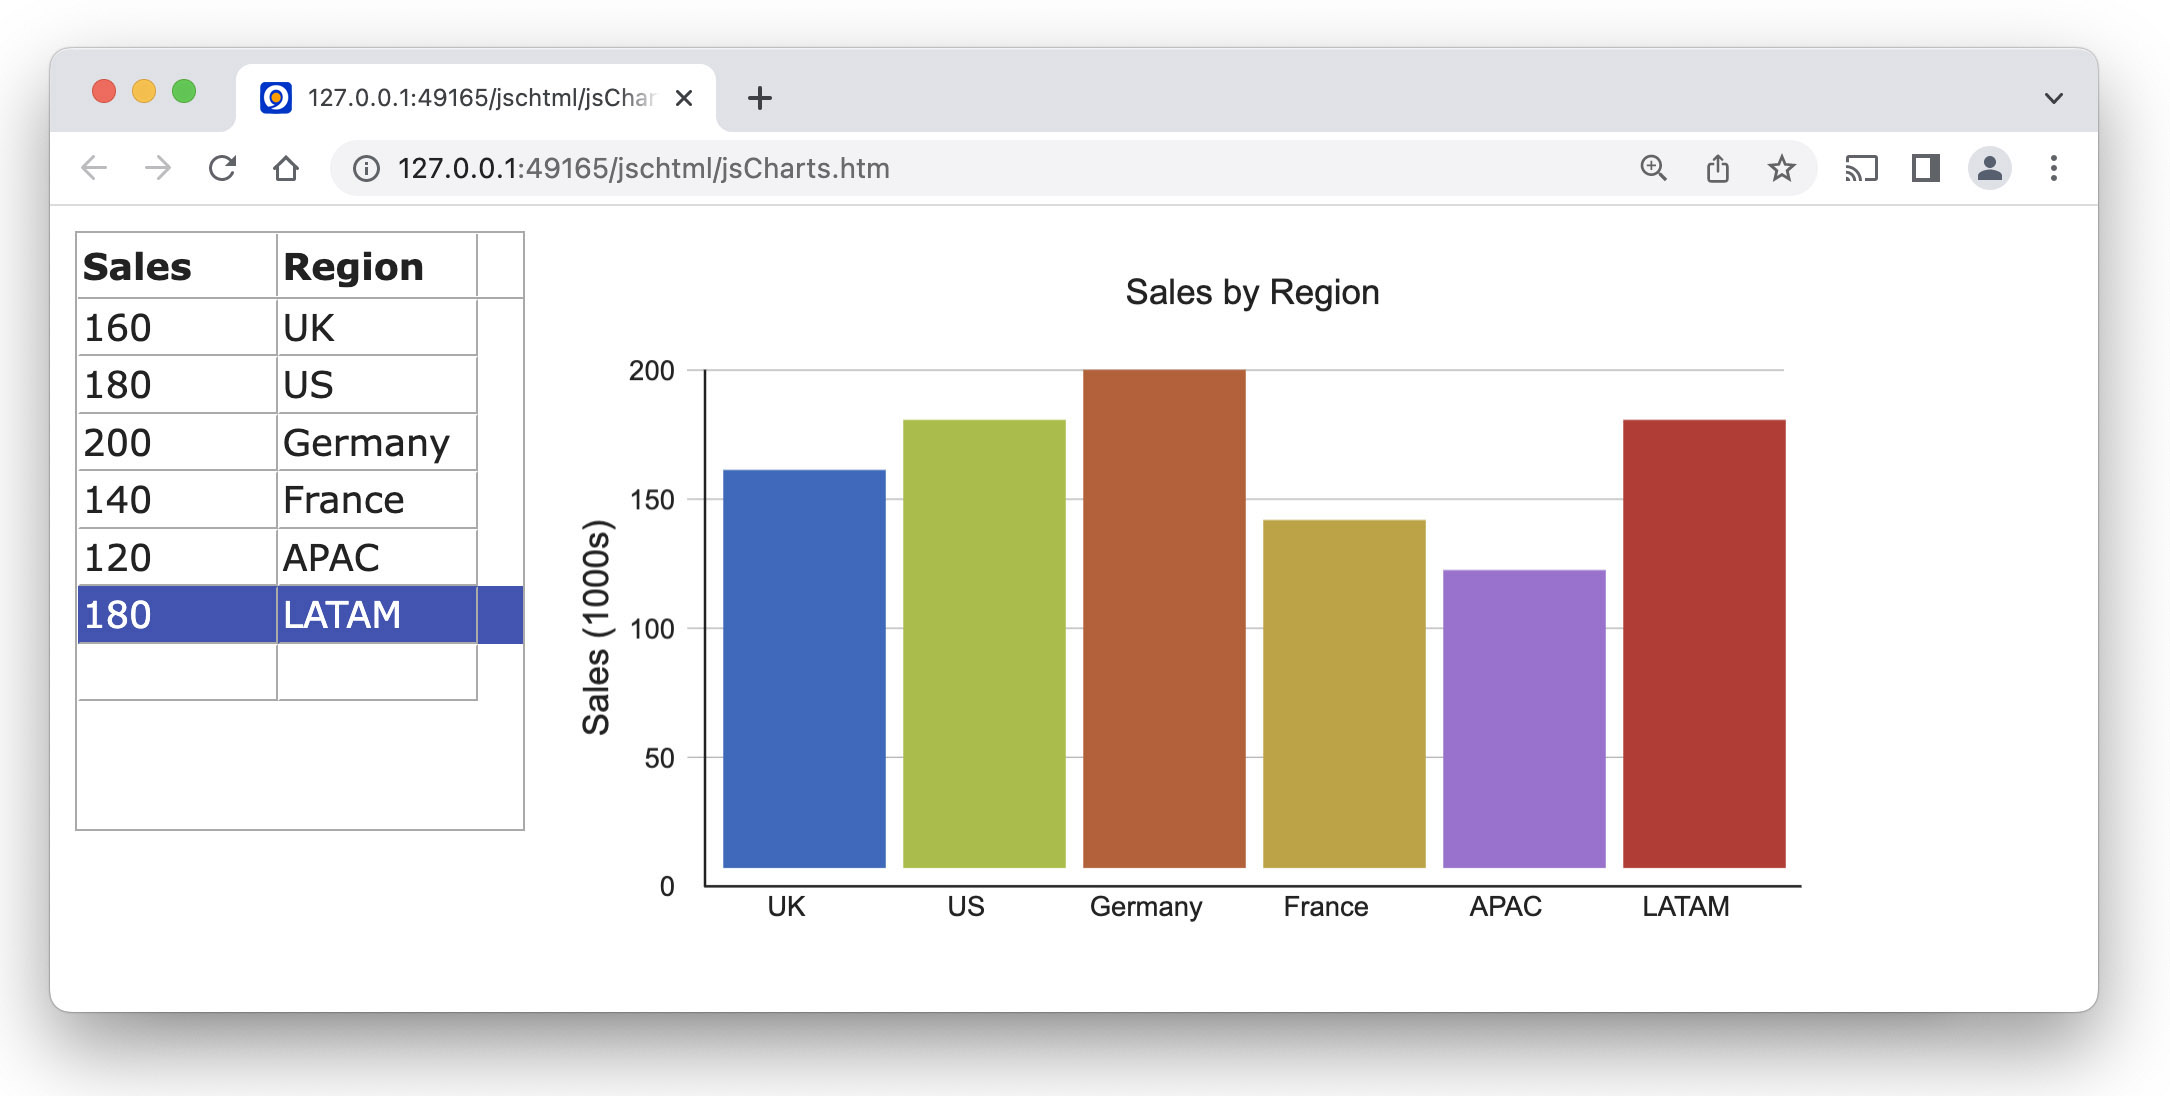Click the browser back arrow
The image size is (2170, 1096).
(x=93, y=168)
